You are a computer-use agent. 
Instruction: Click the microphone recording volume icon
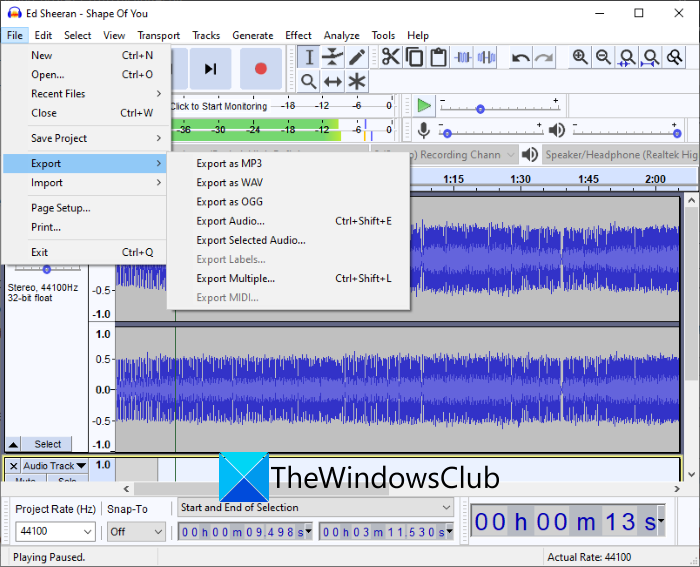point(424,130)
